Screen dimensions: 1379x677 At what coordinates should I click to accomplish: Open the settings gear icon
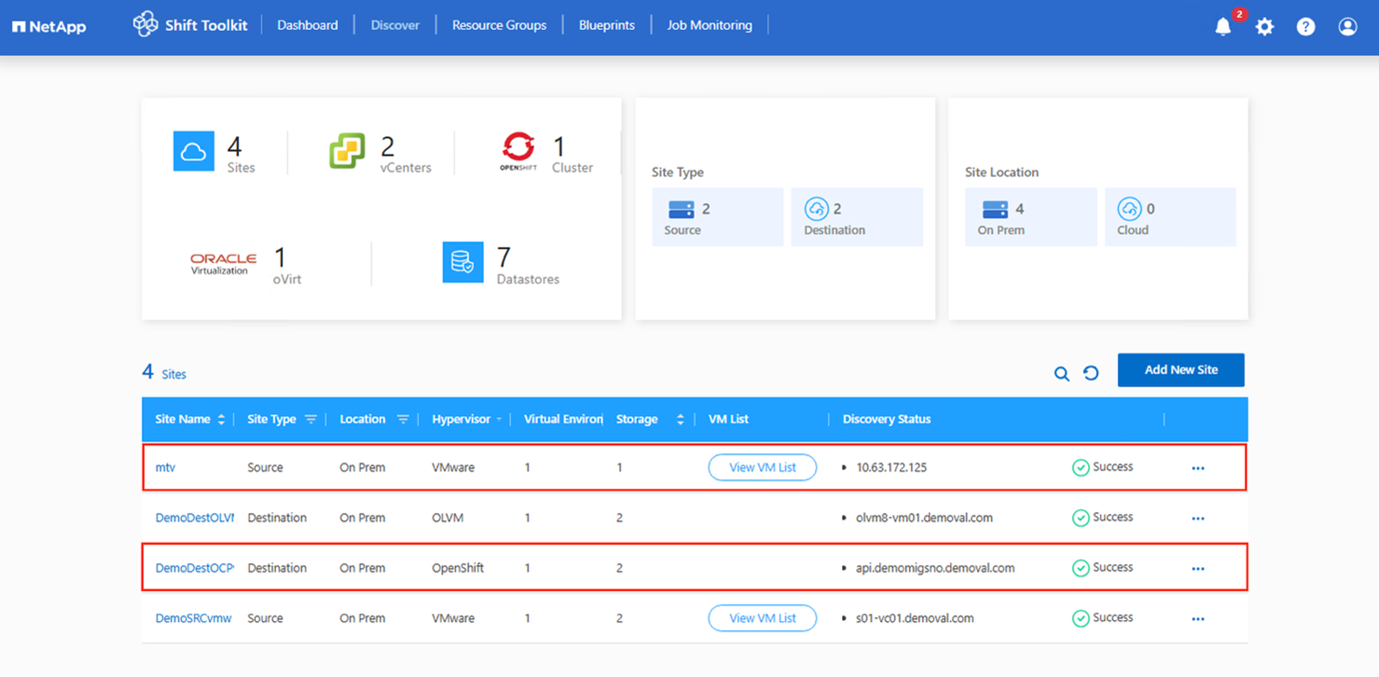coord(1265,27)
